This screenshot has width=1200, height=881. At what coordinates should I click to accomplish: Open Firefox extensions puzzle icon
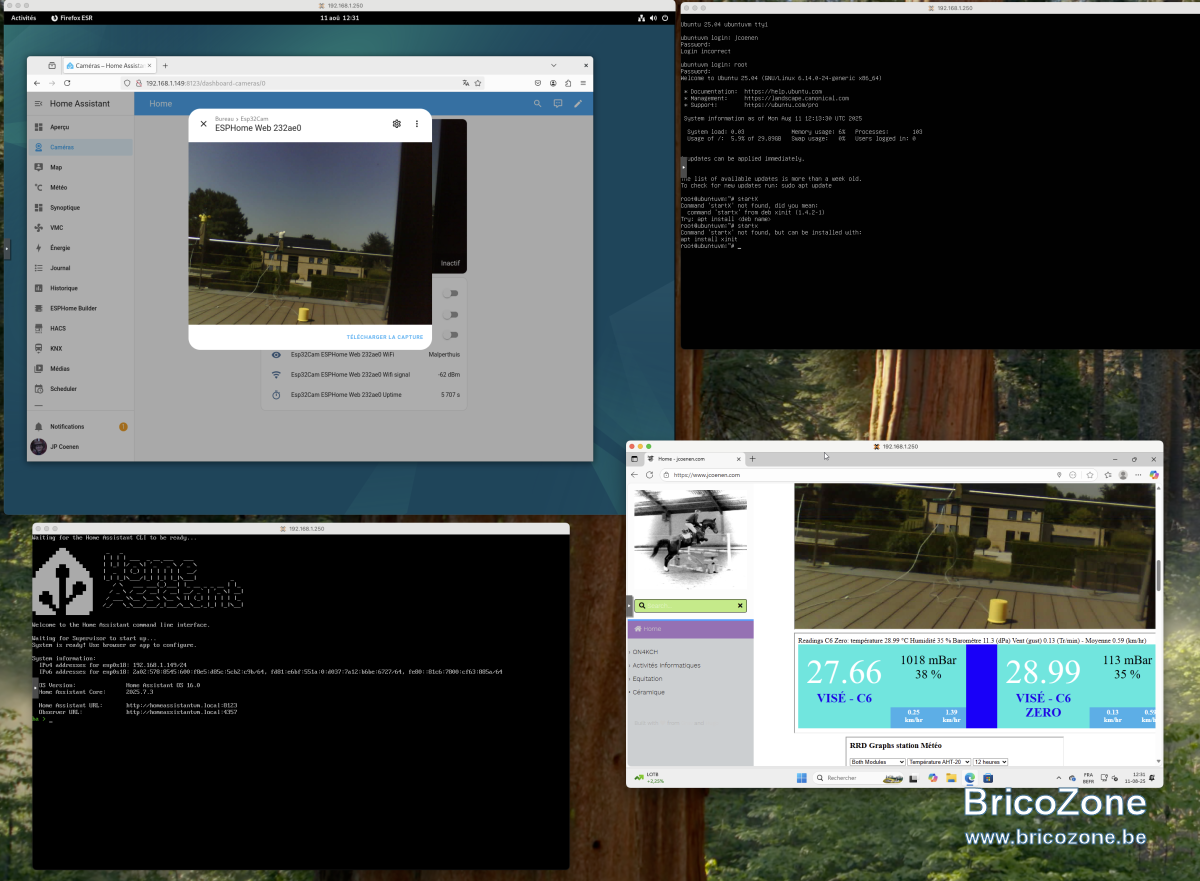(568, 83)
